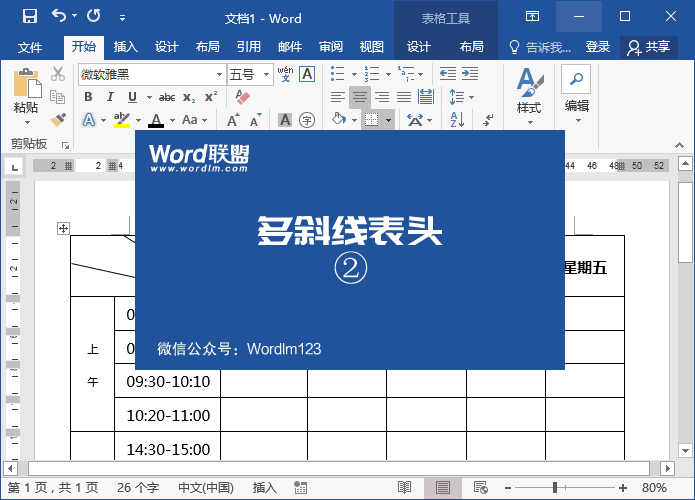Increase font size with the grow font icon
Image resolution: width=695 pixels, height=500 pixels.
pyautogui.click(x=233, y=120)
